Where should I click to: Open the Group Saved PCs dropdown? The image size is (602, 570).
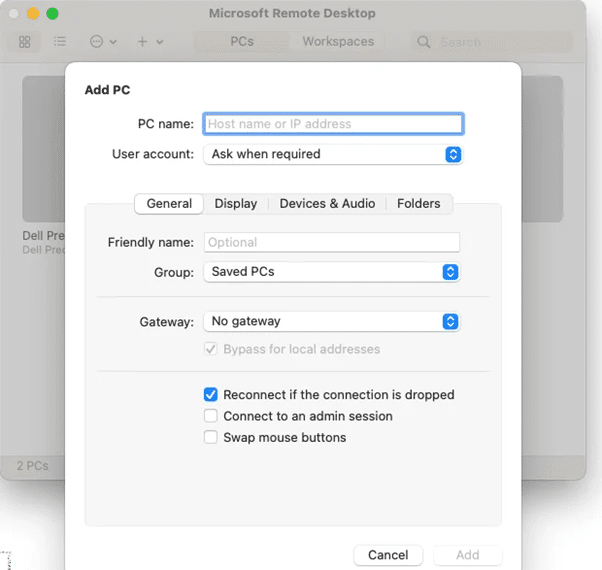tap(332, 272)
